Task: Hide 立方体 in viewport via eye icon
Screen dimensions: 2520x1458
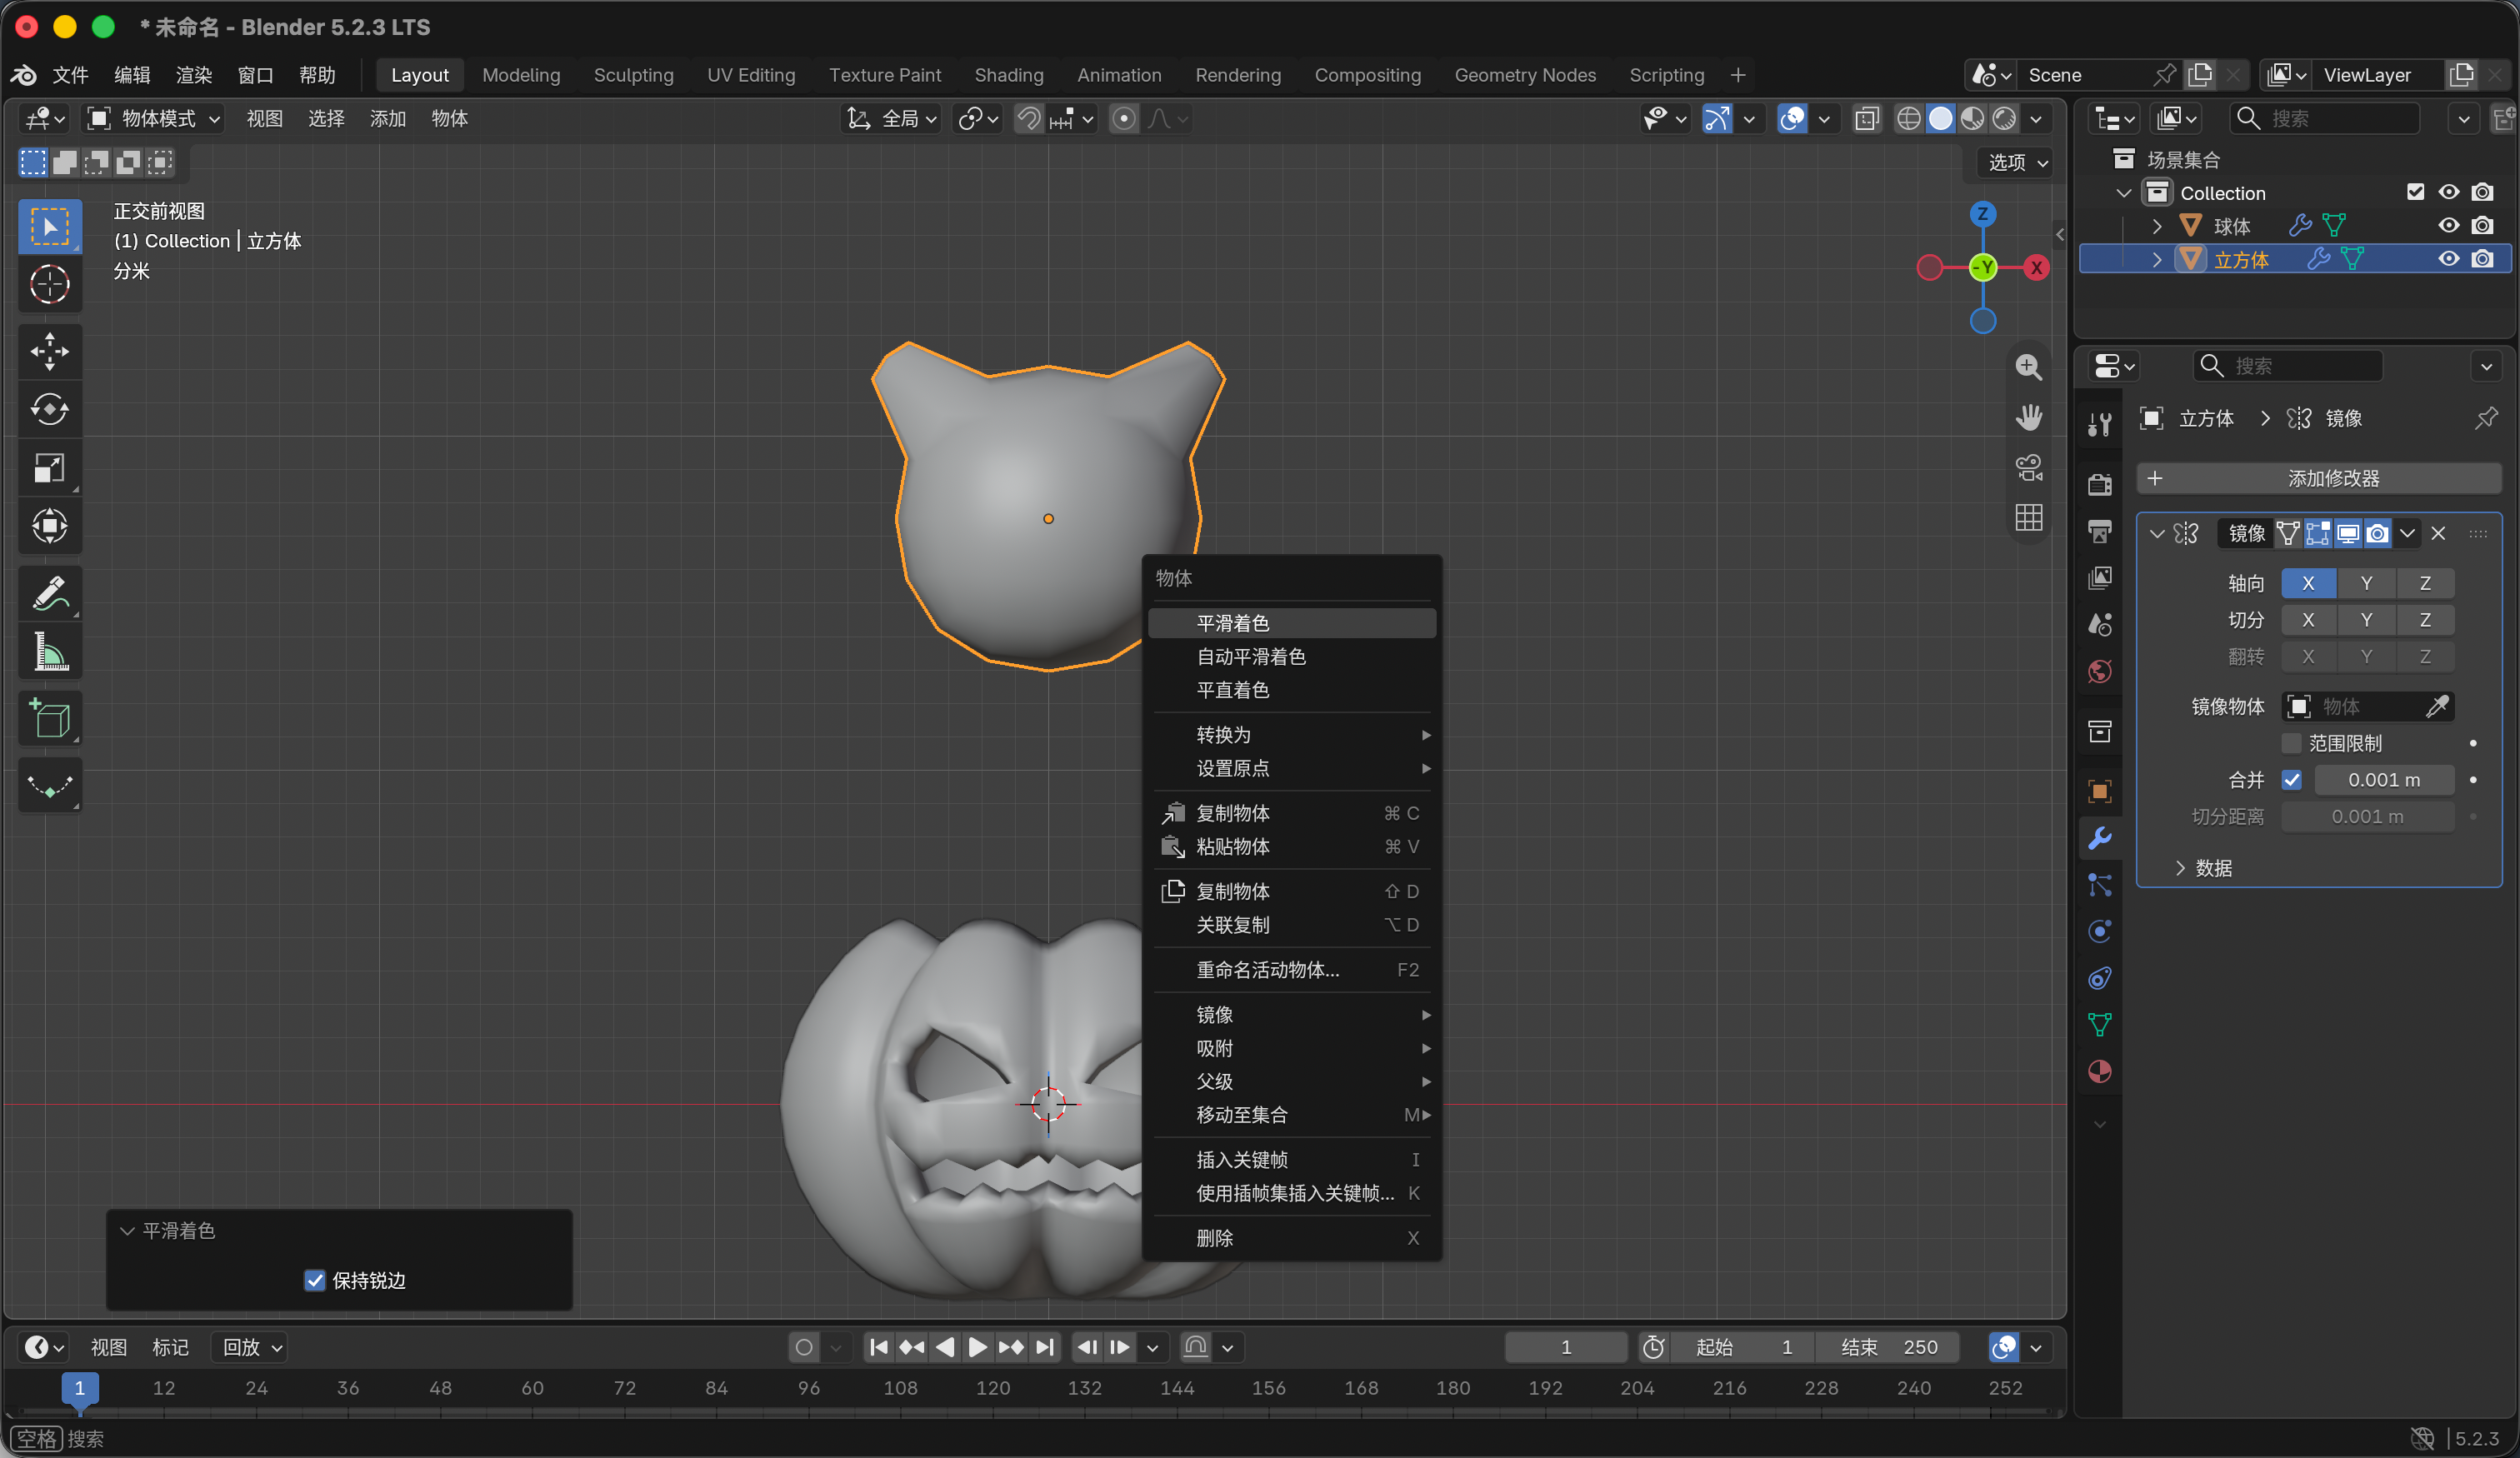Action: click(2448, 259)
